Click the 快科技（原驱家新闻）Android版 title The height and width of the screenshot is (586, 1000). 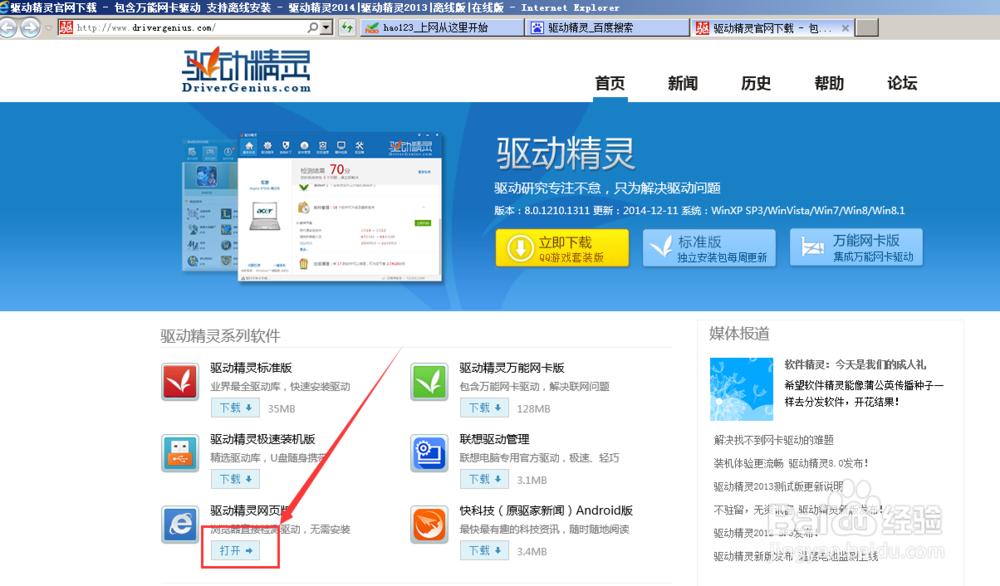pos(546,511)
